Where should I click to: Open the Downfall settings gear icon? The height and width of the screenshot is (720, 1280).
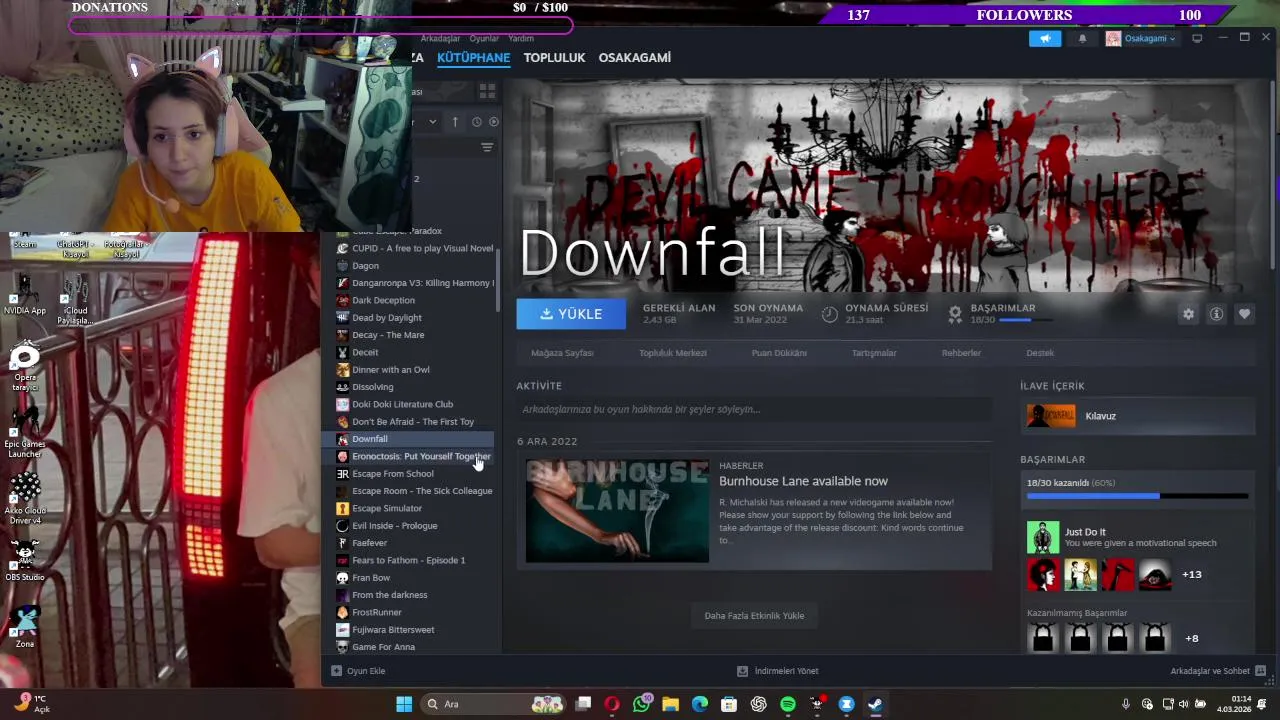coord(1188,314)
